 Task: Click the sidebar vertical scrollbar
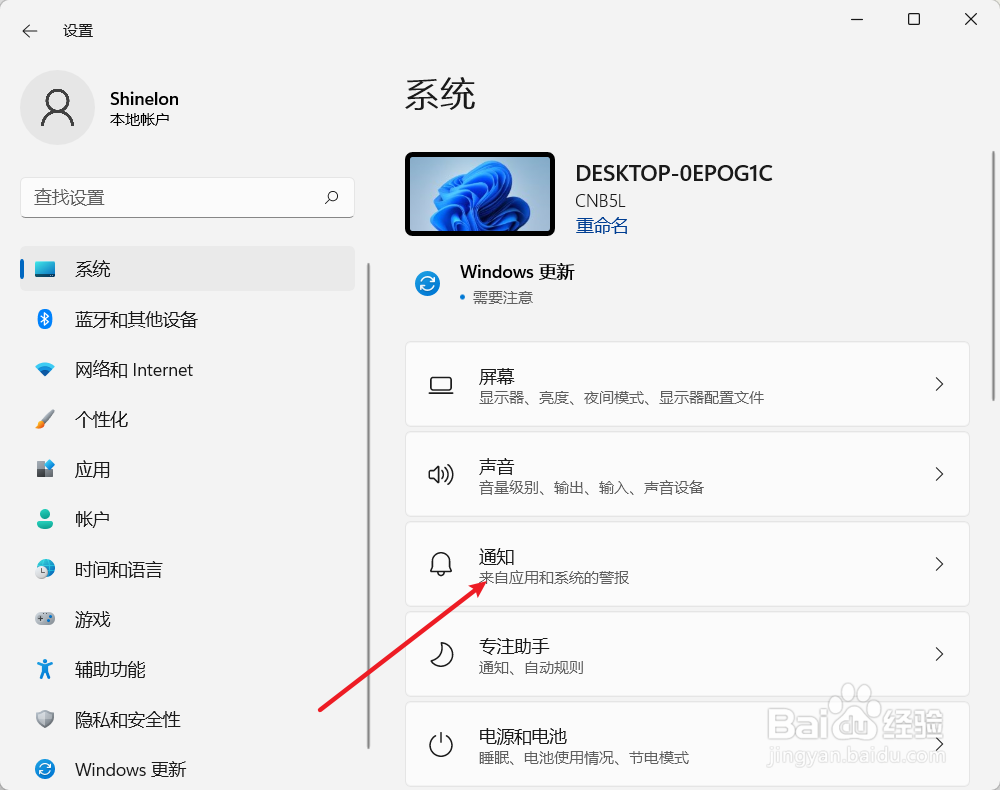click(369, 506)
